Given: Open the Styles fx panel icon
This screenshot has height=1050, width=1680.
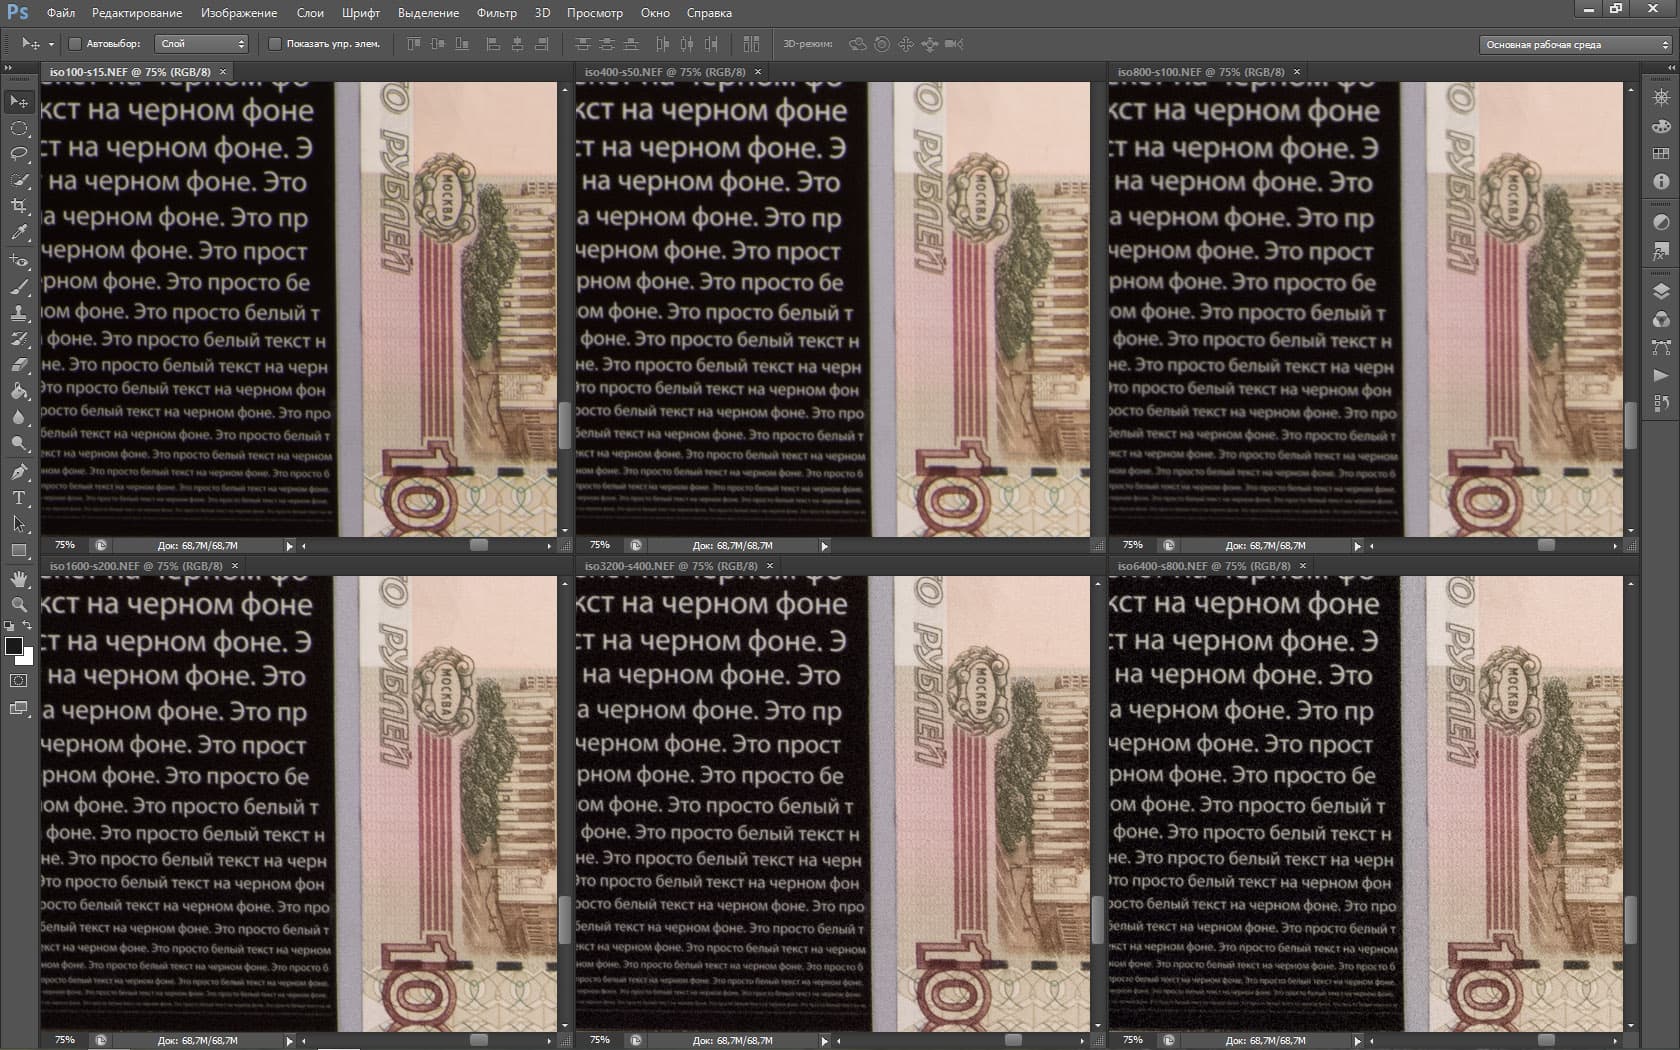Looking at the screenshot, I should pos(1661,250).
